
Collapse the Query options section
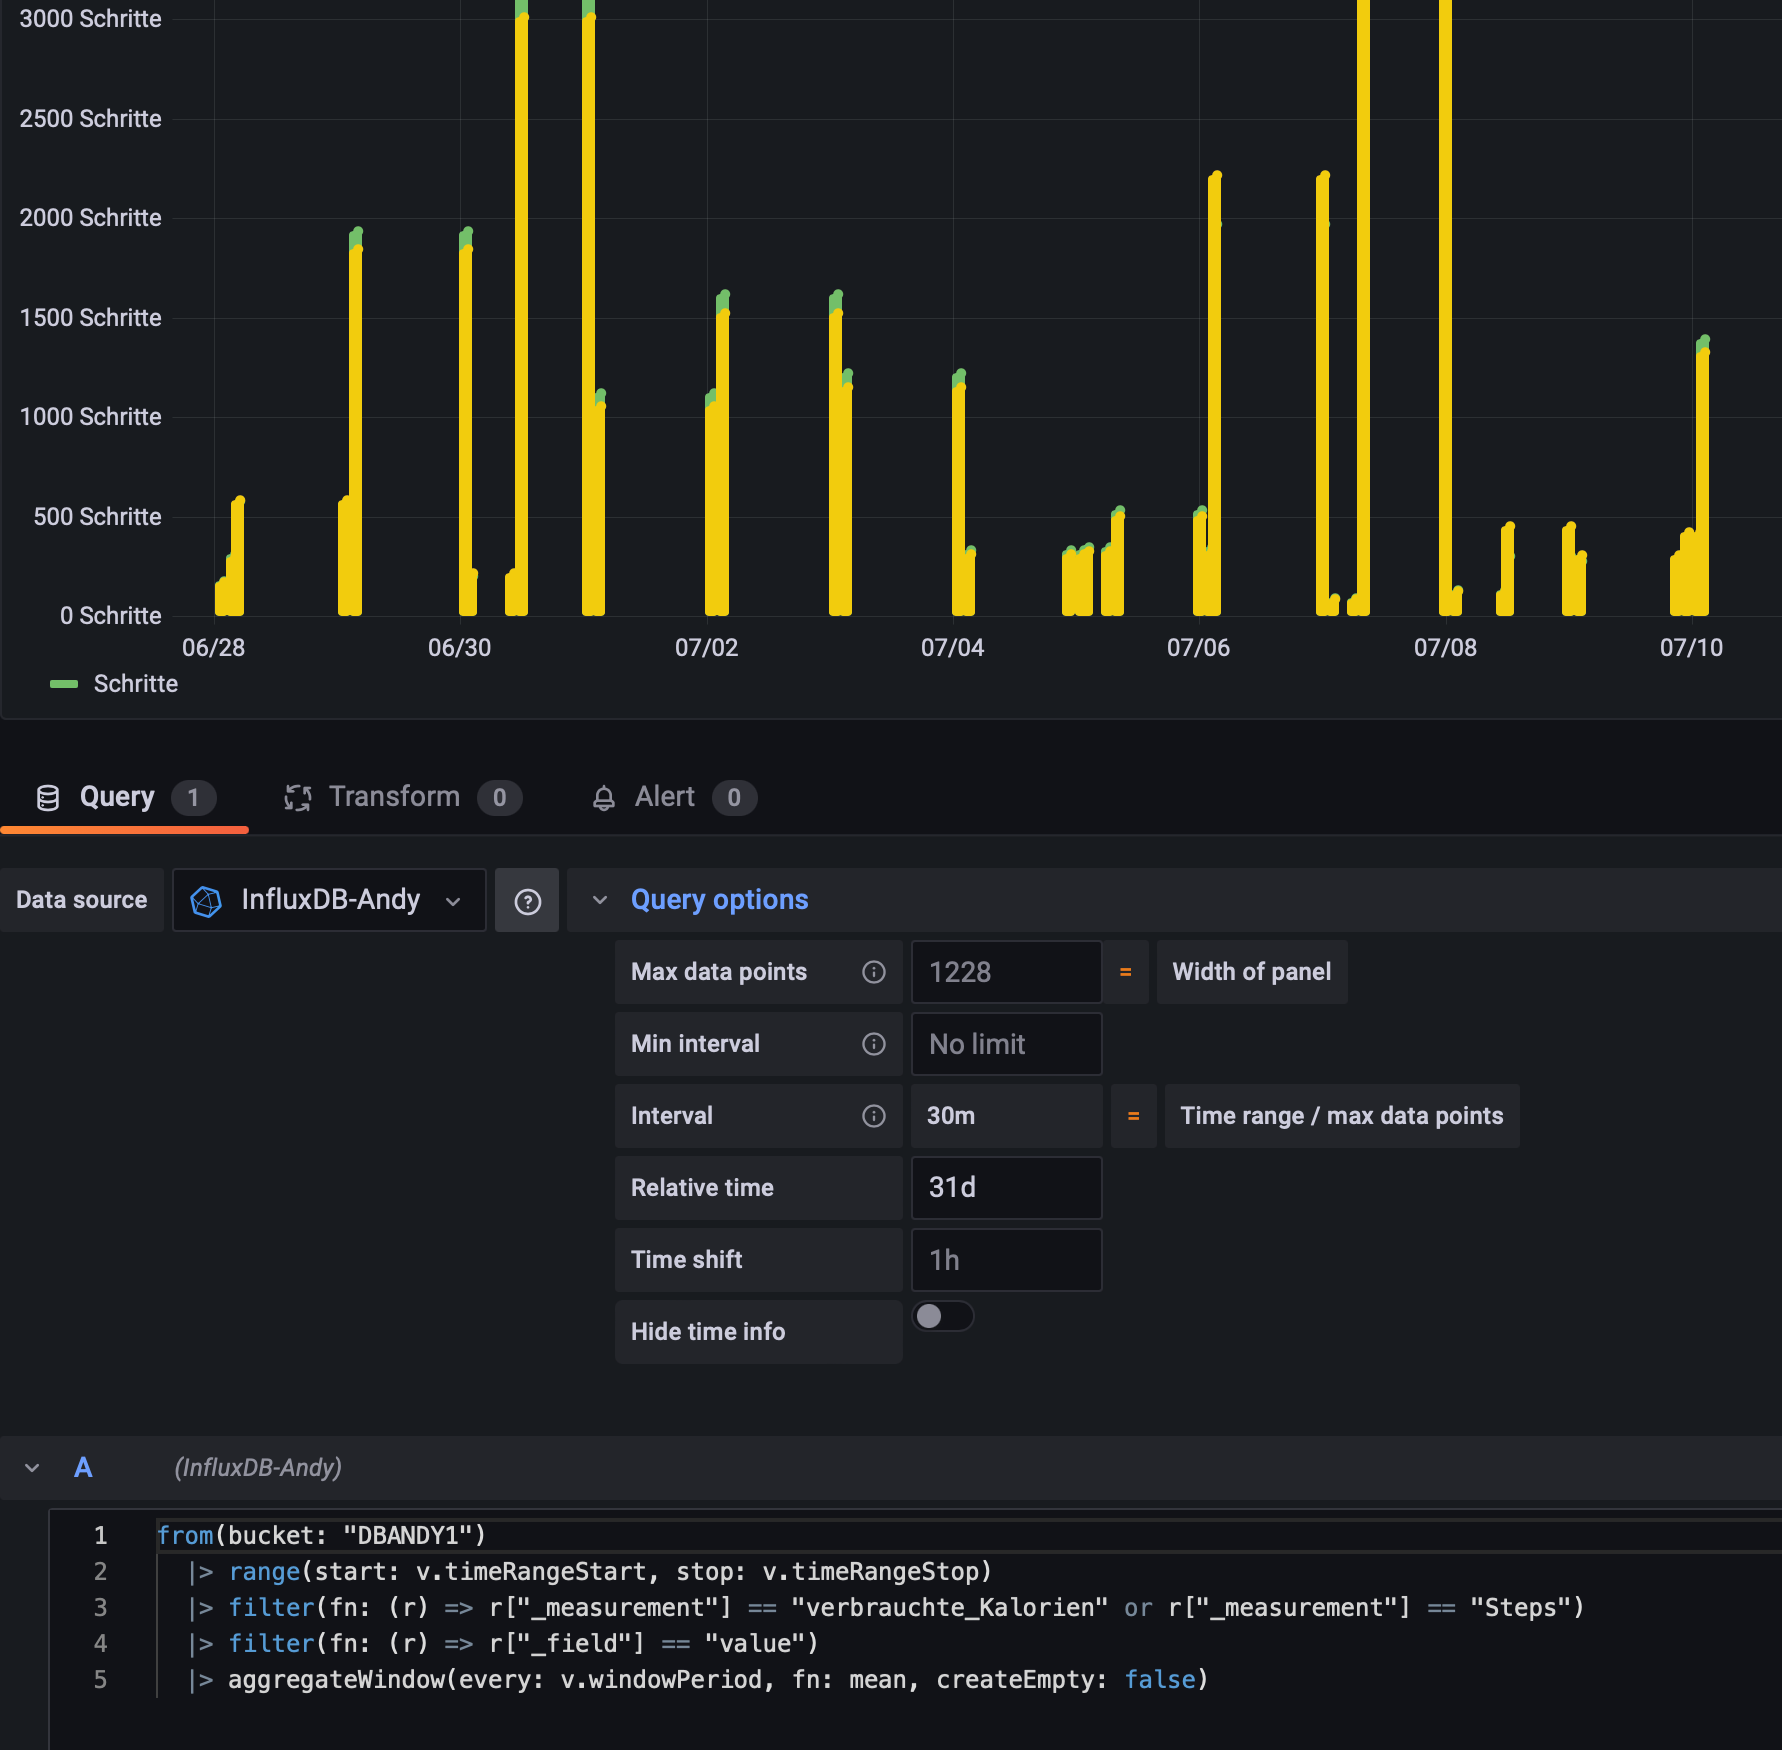(600, 900)
